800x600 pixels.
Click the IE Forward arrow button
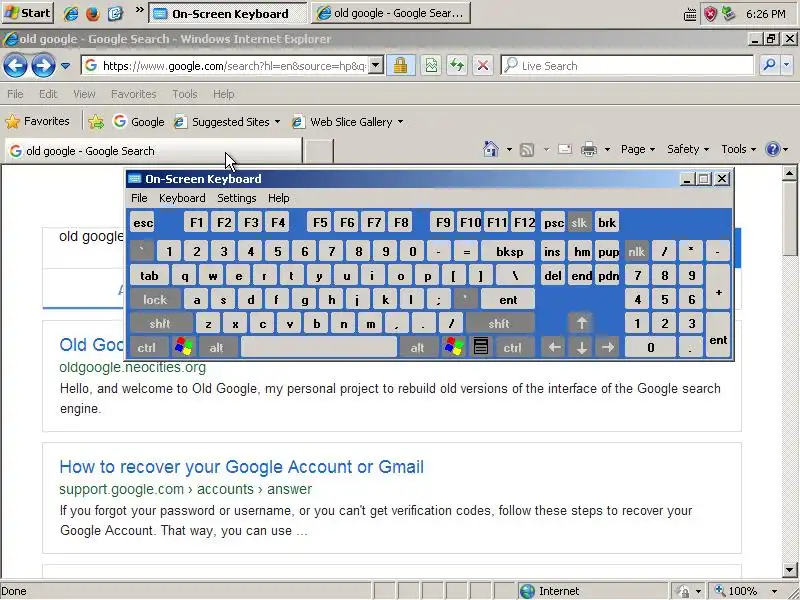coord(43,65)
